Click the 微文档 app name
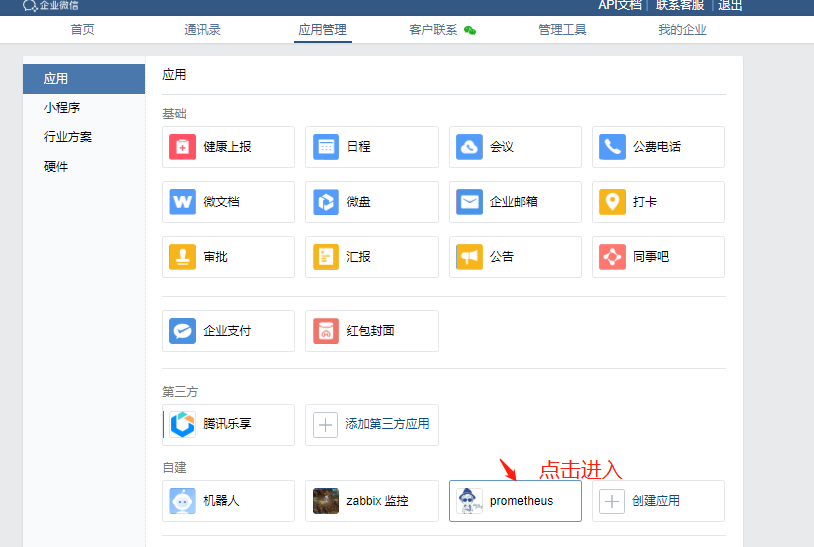This screenshot has height=547, width=814. (x=221, y=202)
